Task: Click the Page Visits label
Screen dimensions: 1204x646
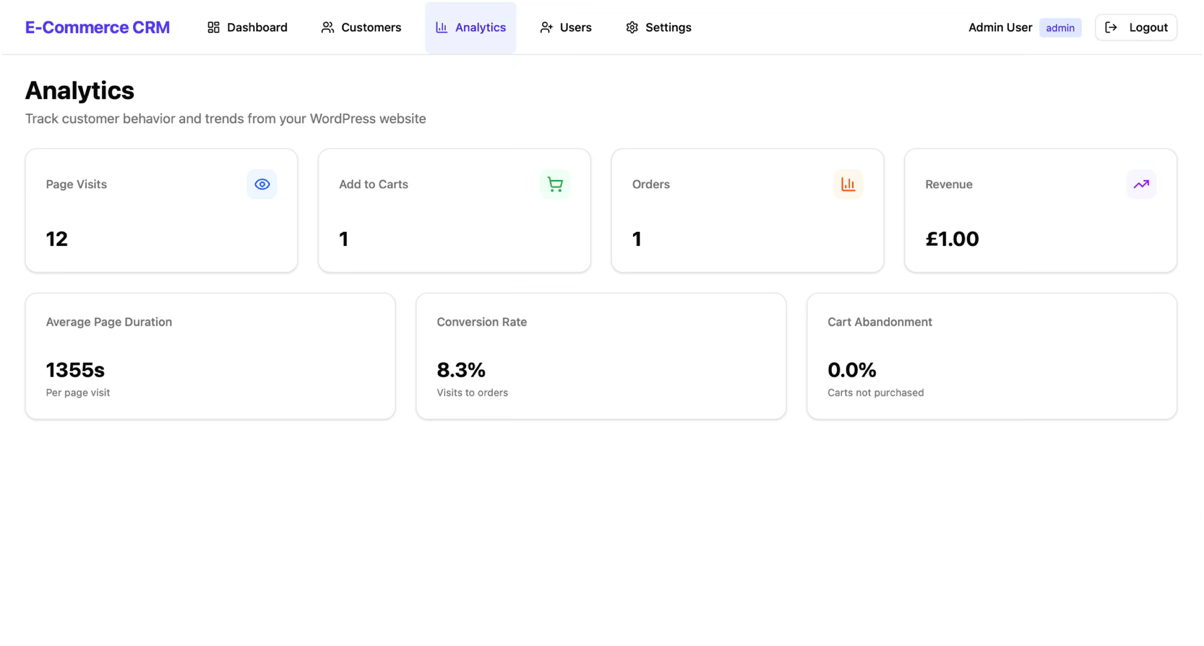Action: click(76, 184)
